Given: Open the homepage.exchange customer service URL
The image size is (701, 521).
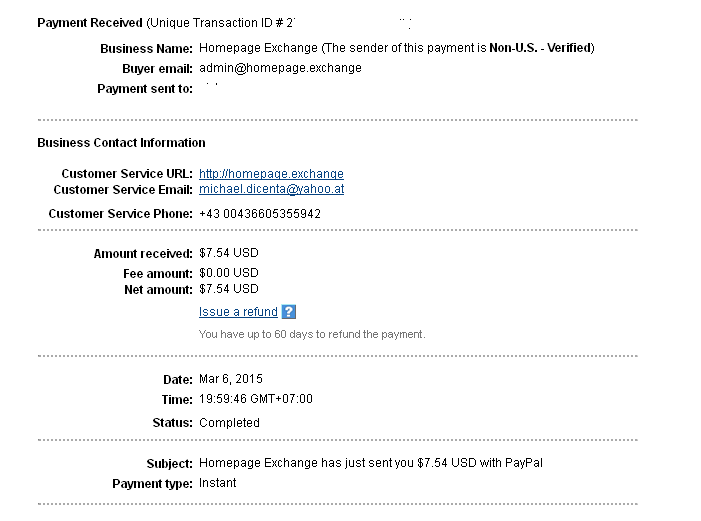Looking at the screenshot, I should tap(271, 173).
